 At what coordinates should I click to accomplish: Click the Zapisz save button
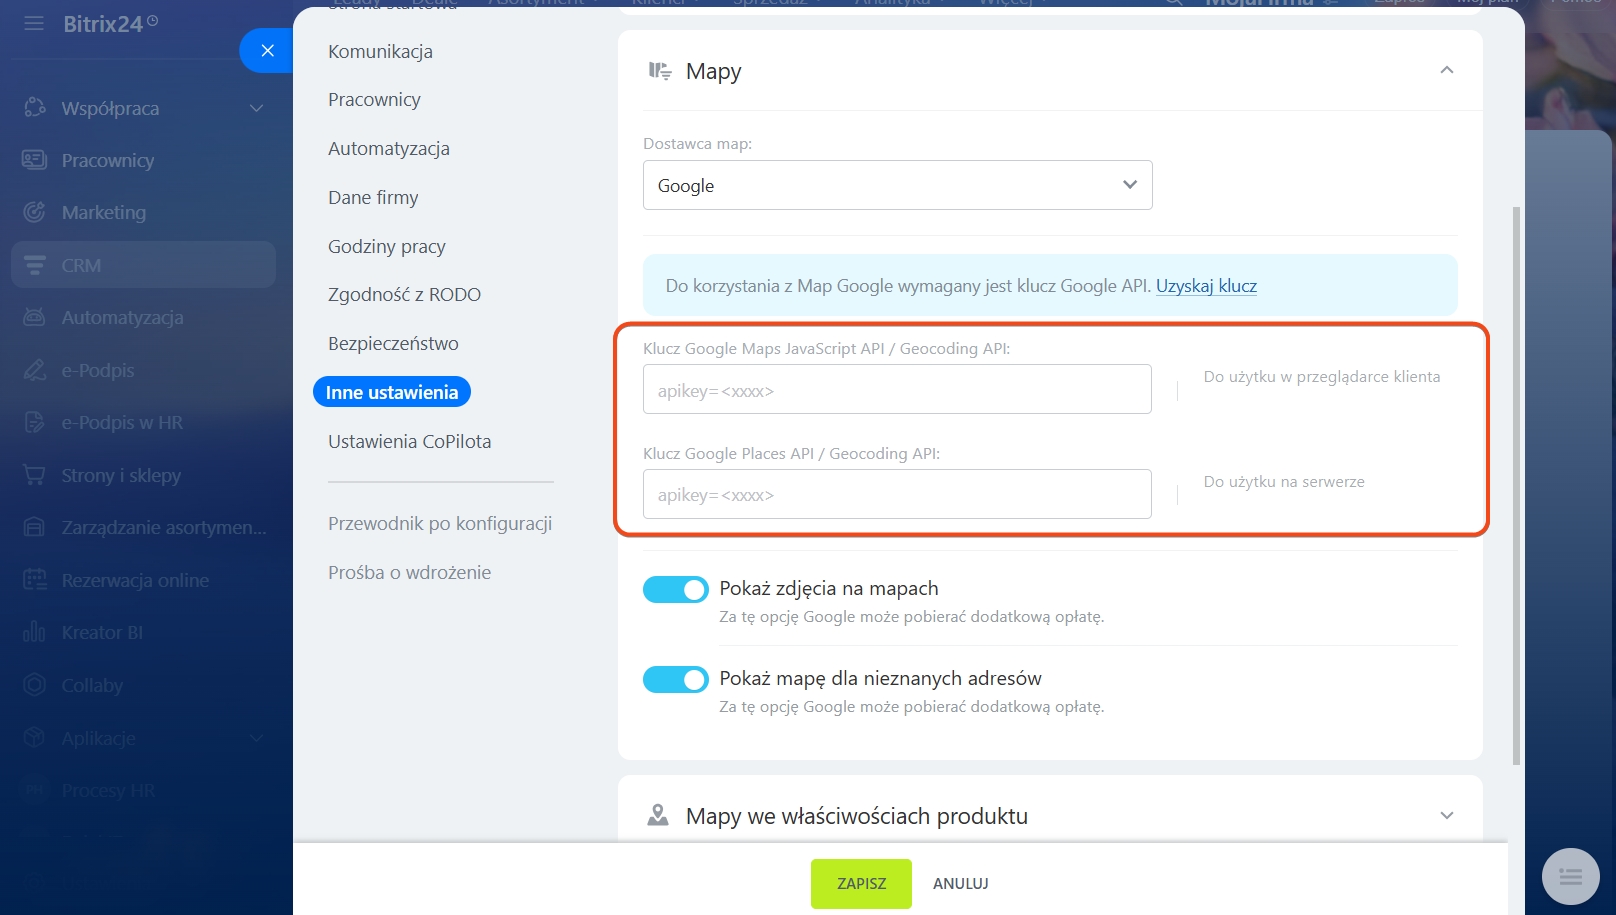click(x=861, y=884)
